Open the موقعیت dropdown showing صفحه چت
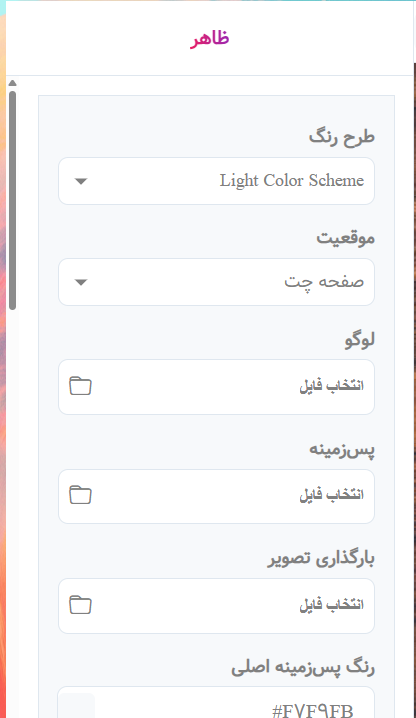Image resolution: width=416 pixels, height=718 pixels. click(216, 282)
